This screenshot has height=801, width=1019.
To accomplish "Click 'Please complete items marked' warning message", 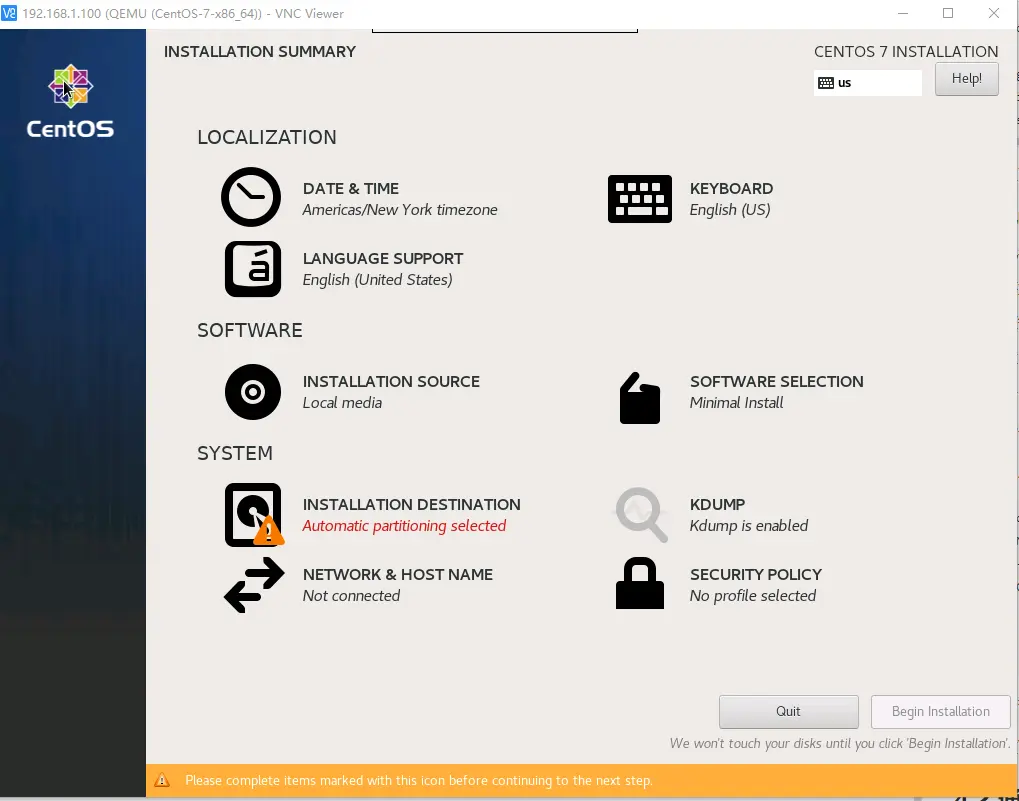I will tap(419, 780).
